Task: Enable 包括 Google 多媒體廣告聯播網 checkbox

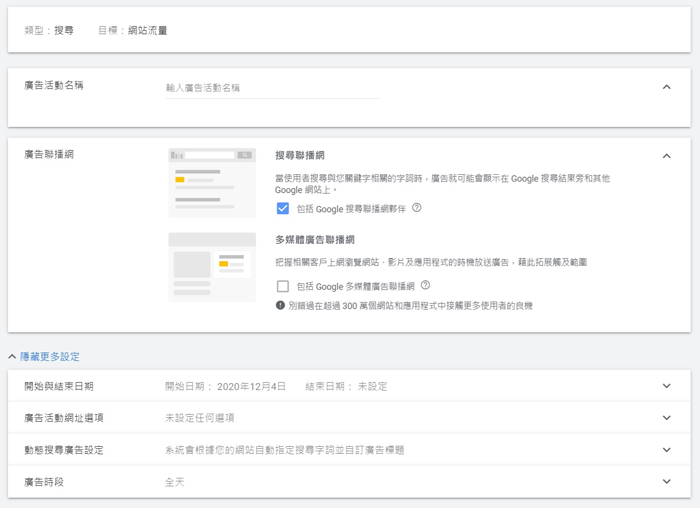Action: 283,286
